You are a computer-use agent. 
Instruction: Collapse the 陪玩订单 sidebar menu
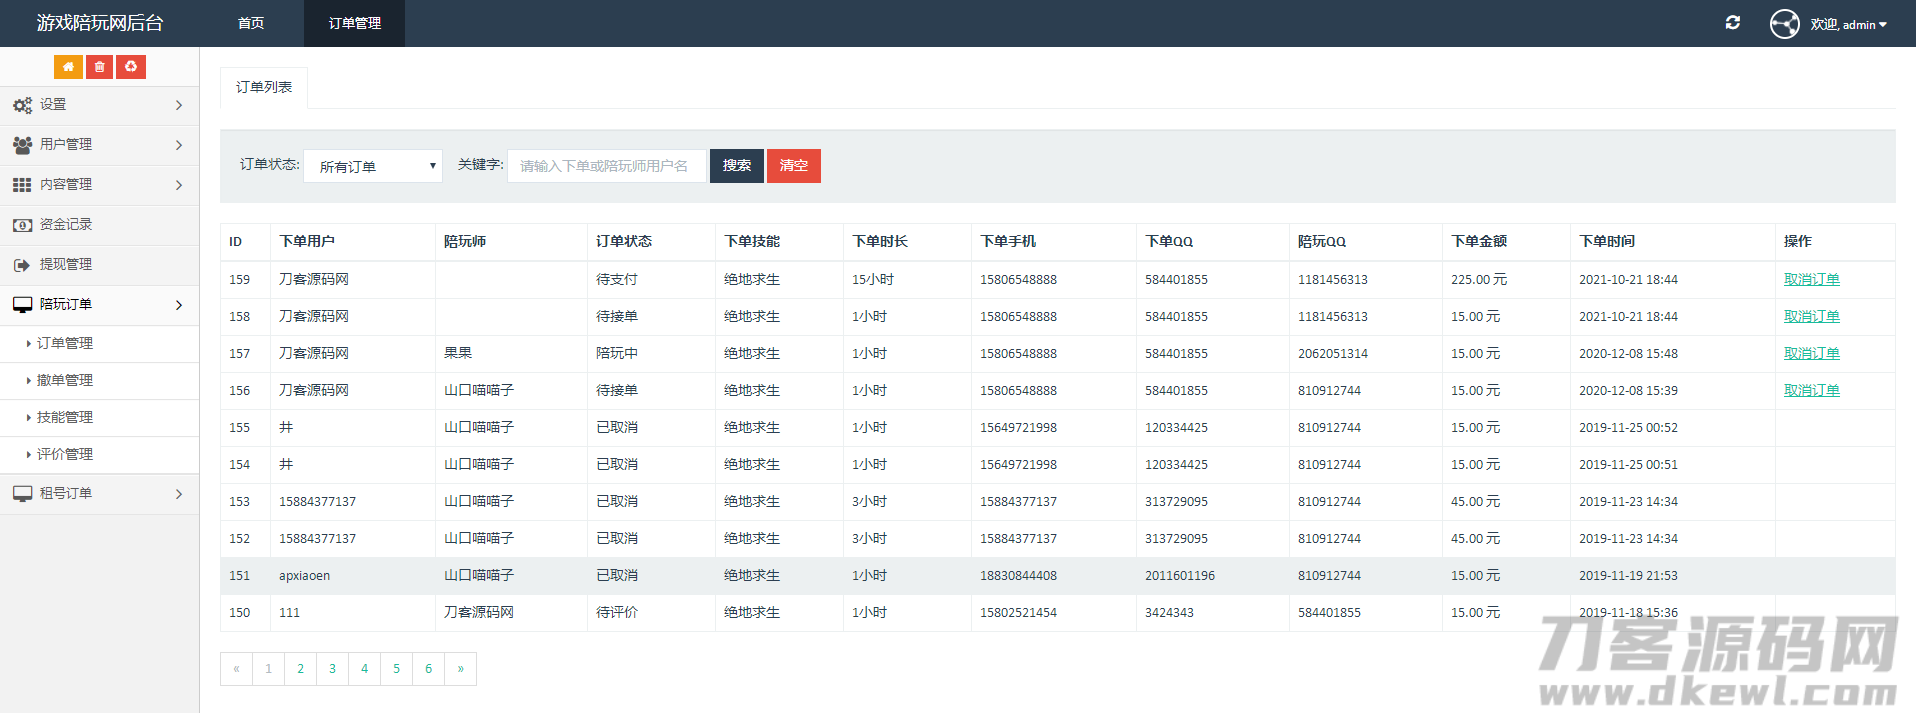[x=99, y=304]
